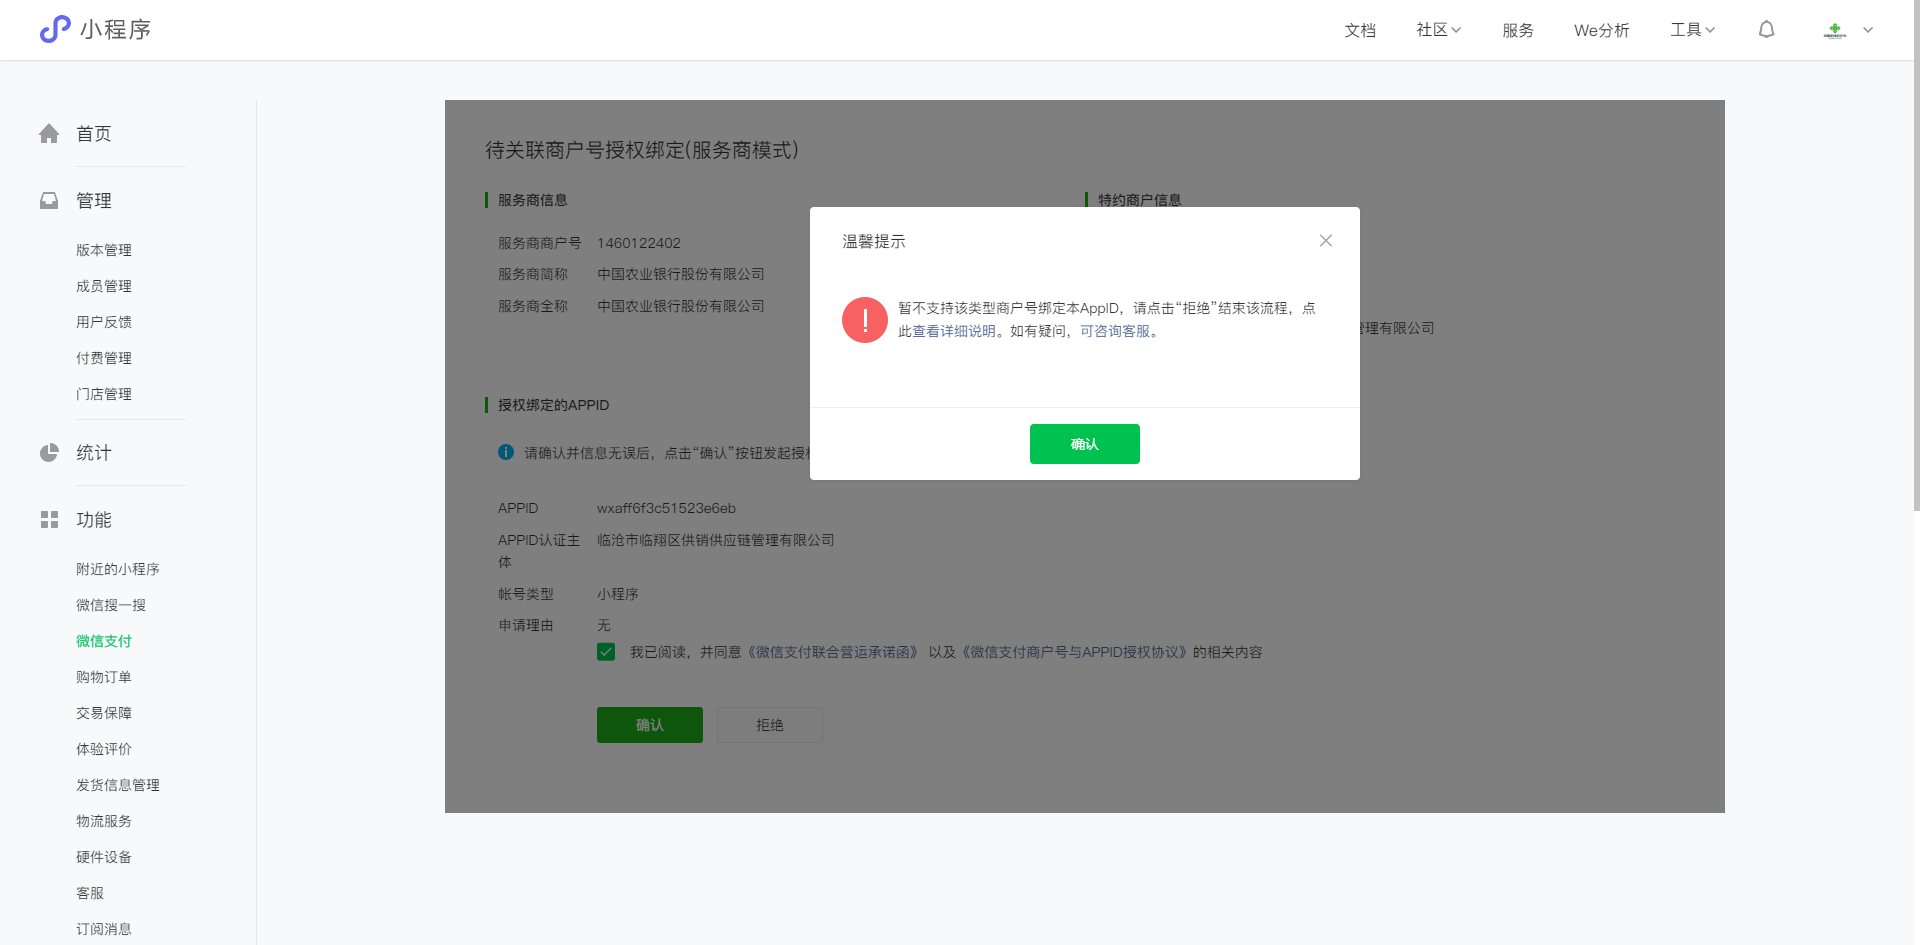Click merchant number 1460122402

[x=639, y=243]
